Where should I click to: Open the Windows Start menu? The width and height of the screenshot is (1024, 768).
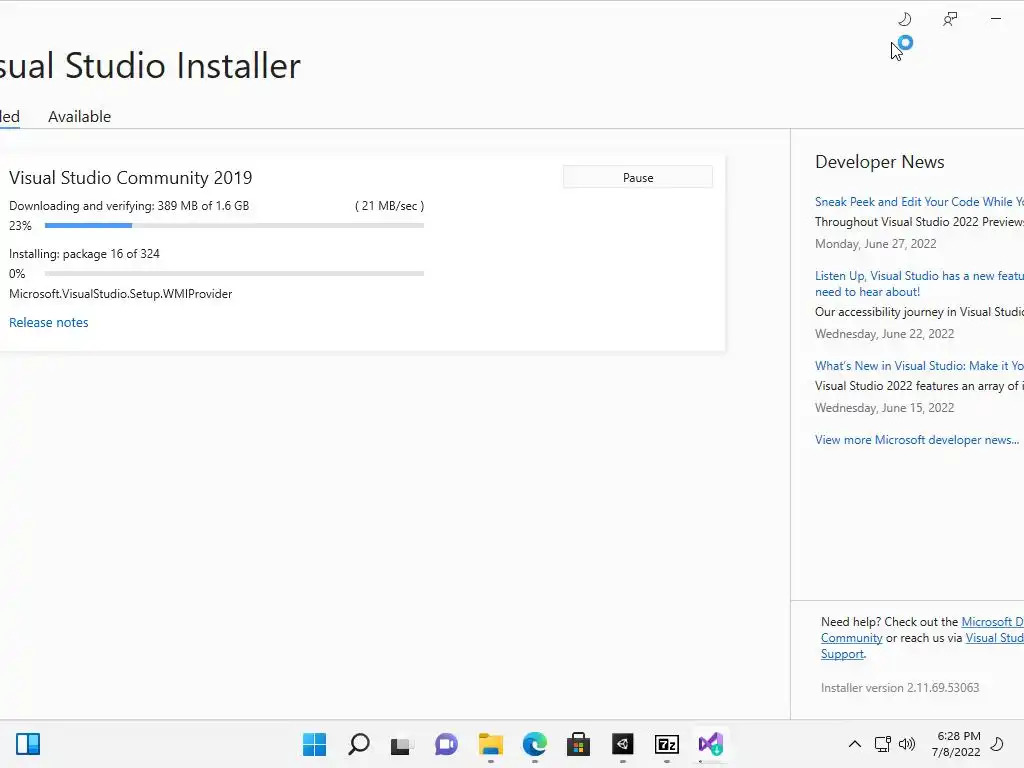314,744
